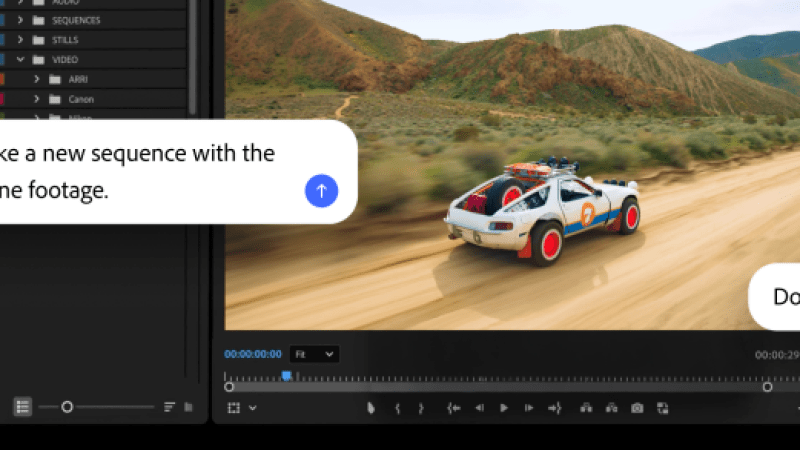Step forward one frame

pos(529,408)
